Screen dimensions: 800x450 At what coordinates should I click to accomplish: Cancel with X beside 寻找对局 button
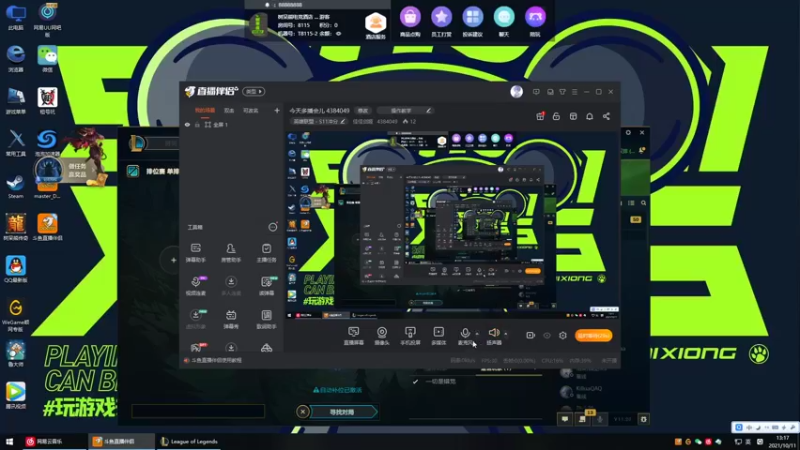click(x=303, y=412)
